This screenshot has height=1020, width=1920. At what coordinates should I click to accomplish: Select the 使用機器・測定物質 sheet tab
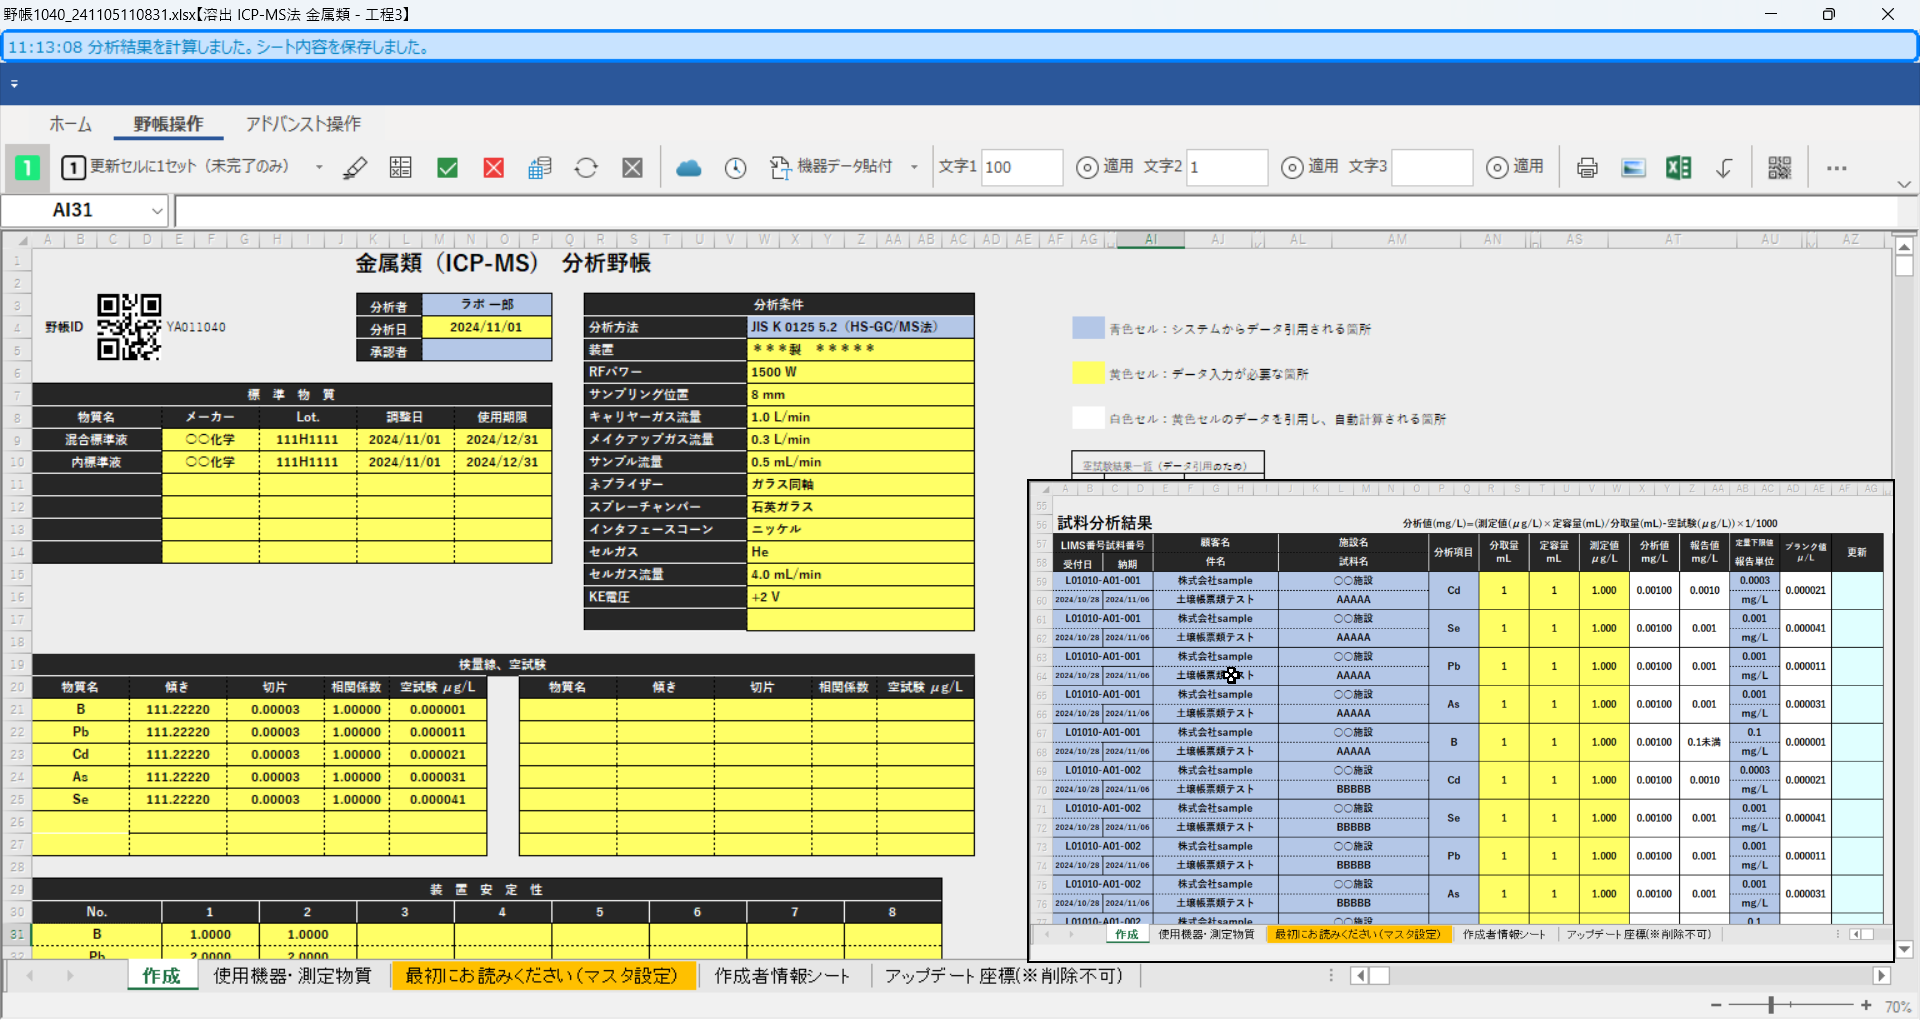tap(292, 976)
